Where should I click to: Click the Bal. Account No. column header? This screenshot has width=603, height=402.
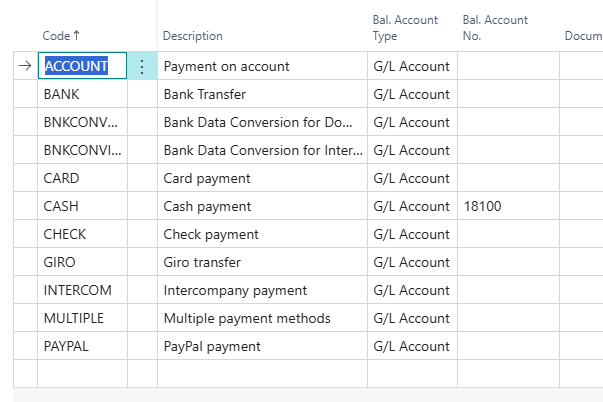(495, 28)
